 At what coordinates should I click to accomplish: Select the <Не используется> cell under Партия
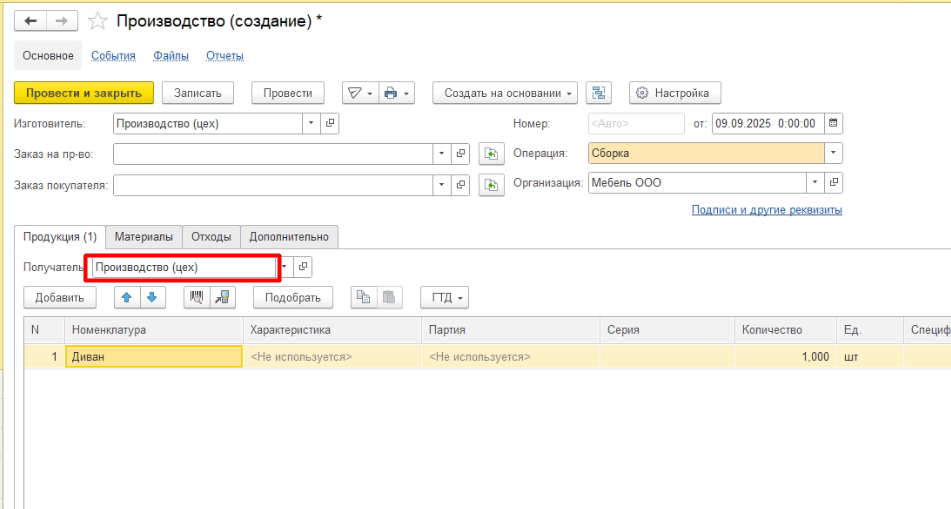pos(510,357)
